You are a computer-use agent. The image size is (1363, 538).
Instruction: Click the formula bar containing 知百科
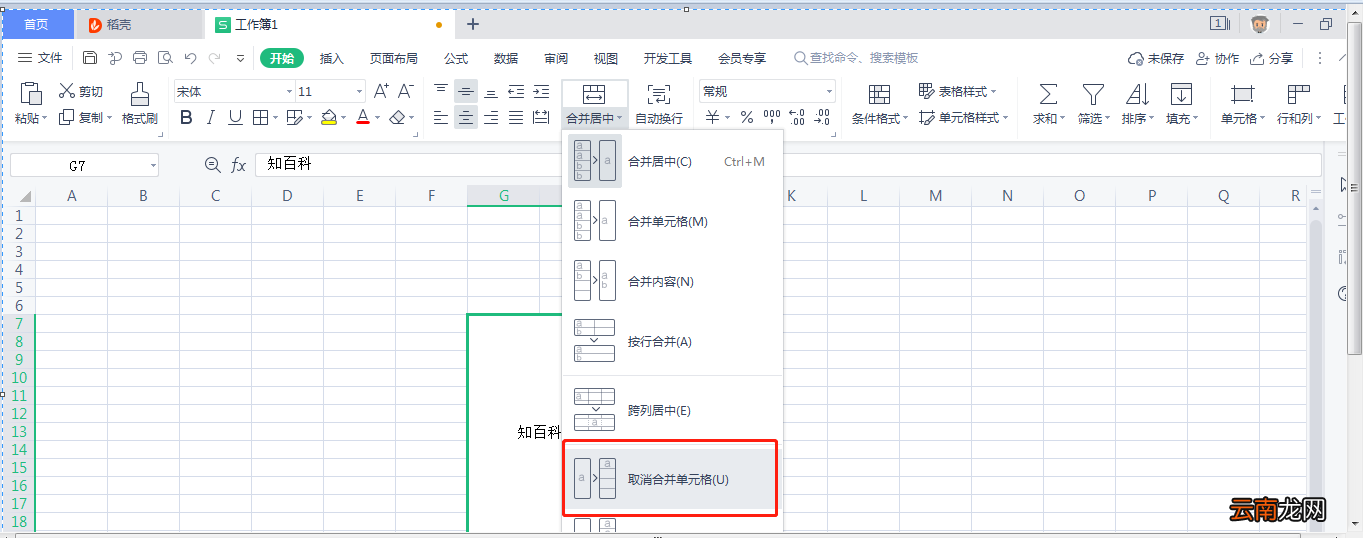(x=788, y=164)
